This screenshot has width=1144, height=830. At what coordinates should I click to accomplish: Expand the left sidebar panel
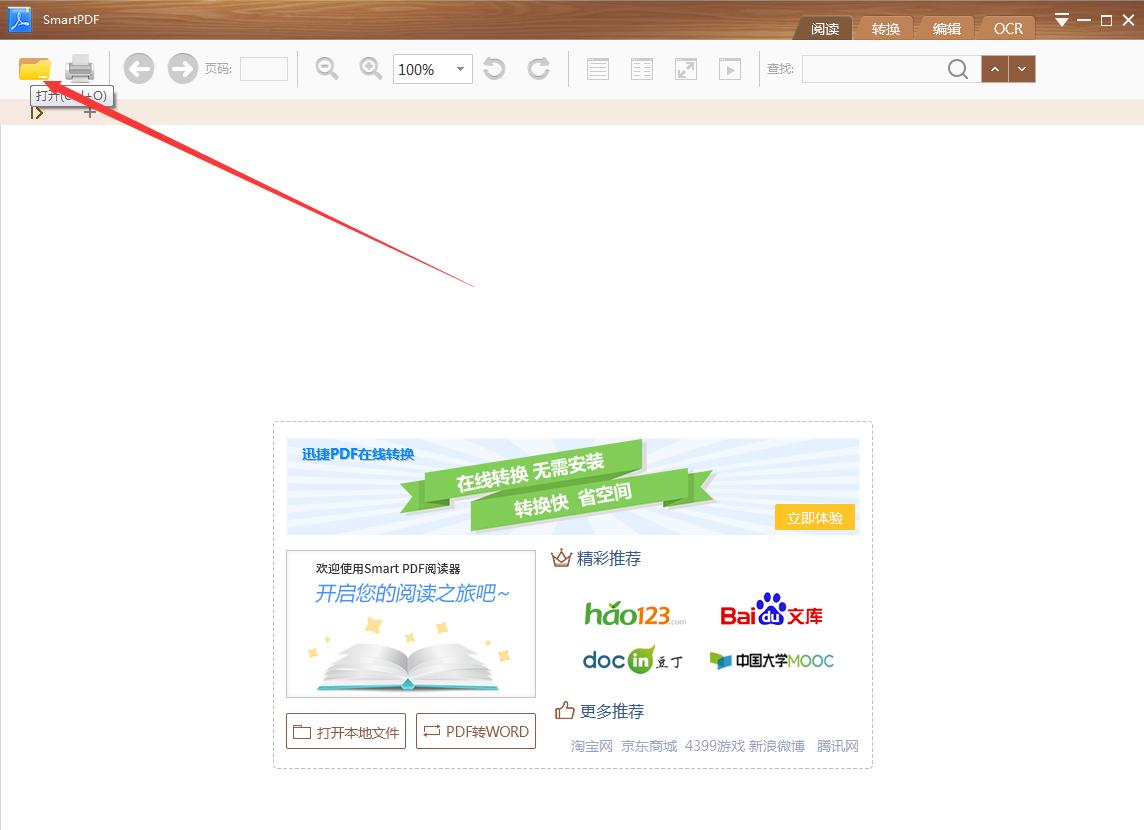click(x=36, y=113)
